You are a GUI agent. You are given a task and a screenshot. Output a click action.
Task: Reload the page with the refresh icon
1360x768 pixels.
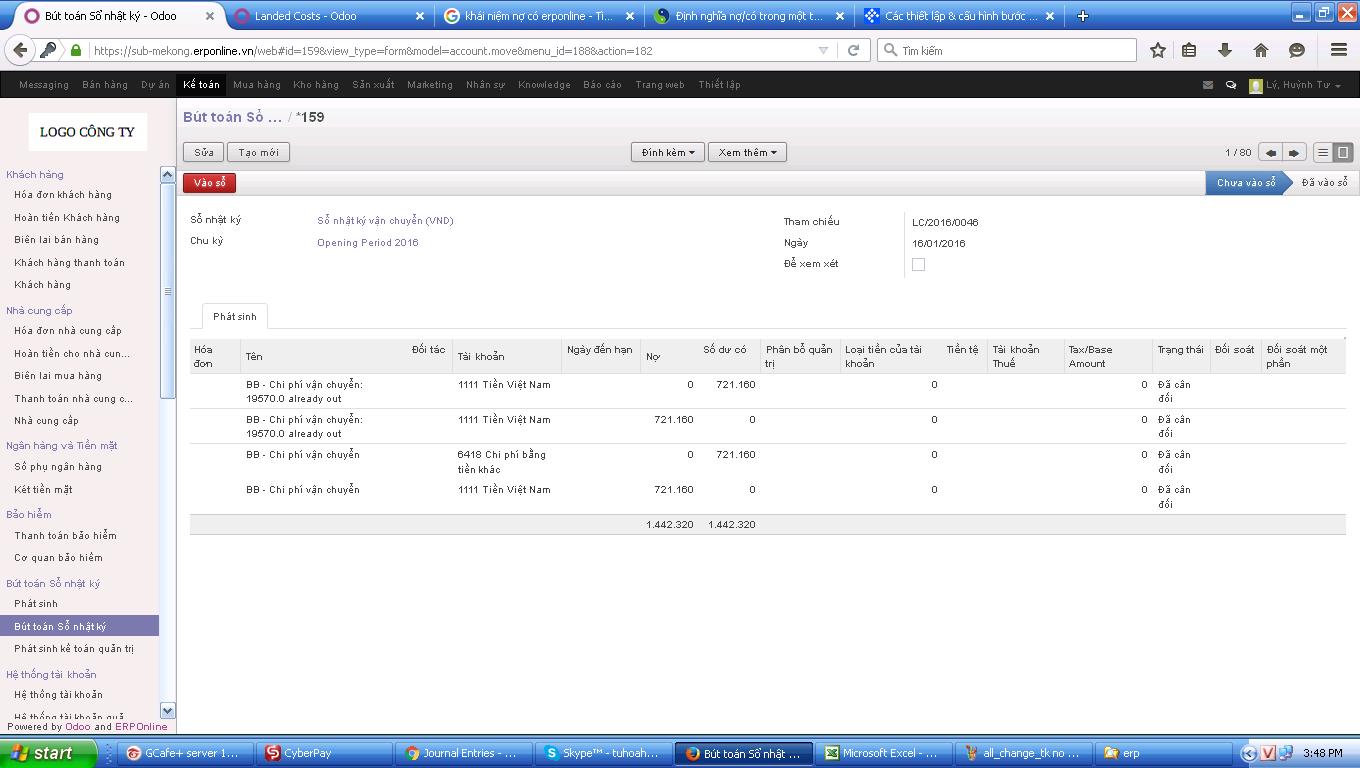tap(853, 50)
